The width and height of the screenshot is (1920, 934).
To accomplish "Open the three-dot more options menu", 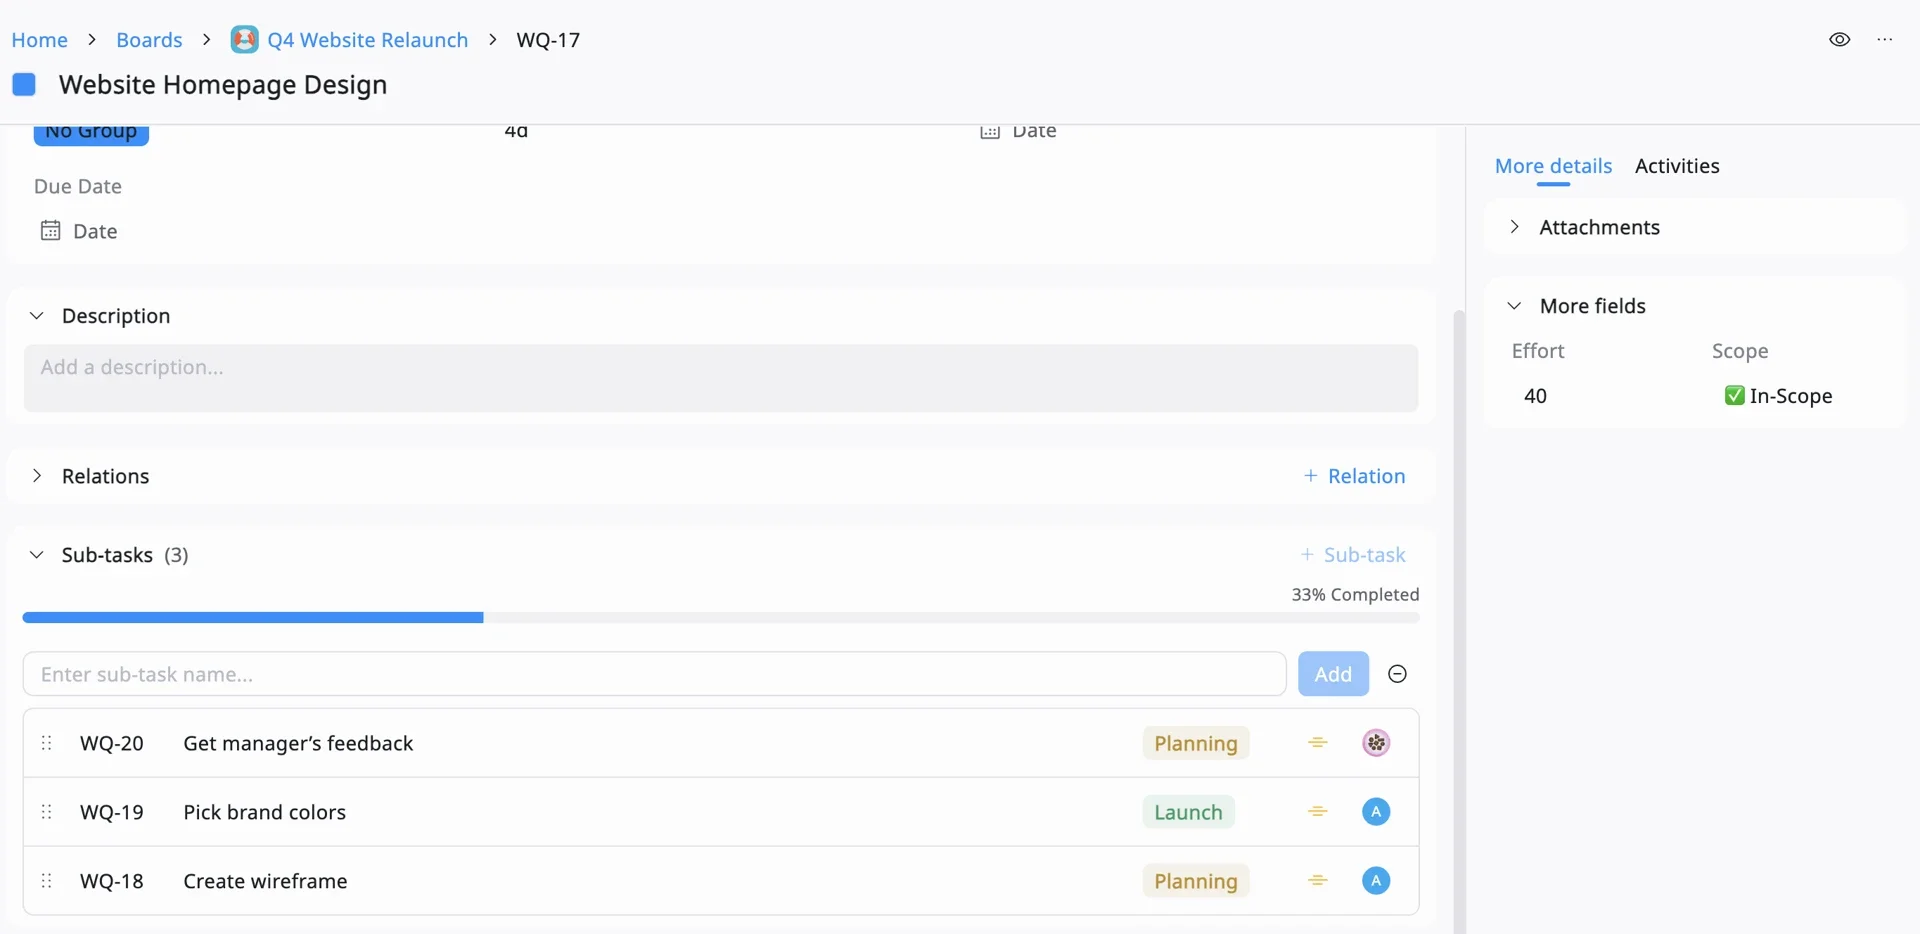I will tap(1884, 40).
